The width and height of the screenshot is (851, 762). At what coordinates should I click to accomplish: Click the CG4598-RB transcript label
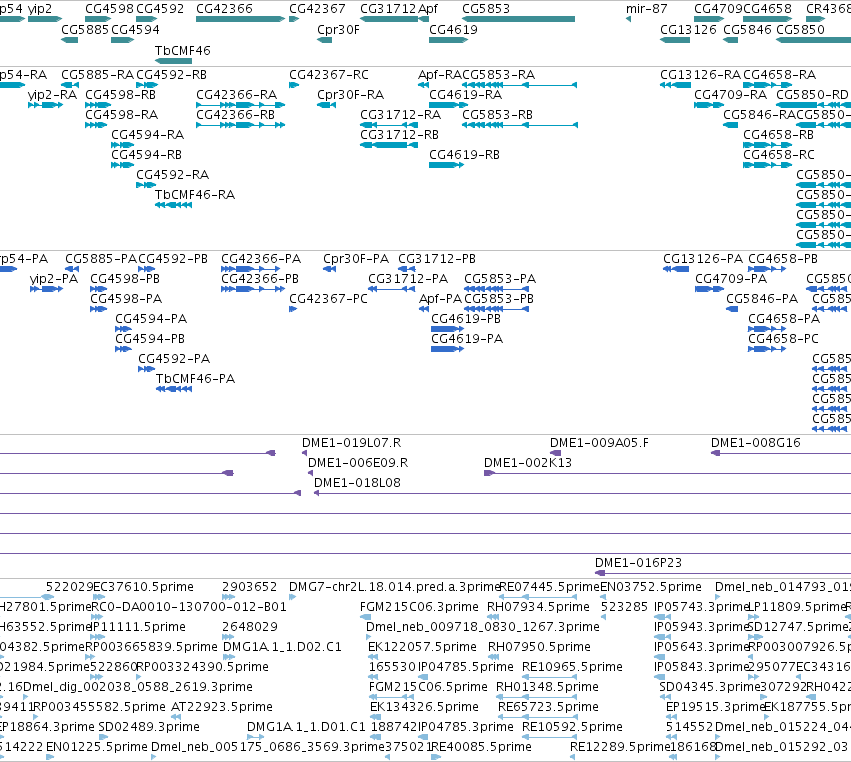(x=120, y=95)
